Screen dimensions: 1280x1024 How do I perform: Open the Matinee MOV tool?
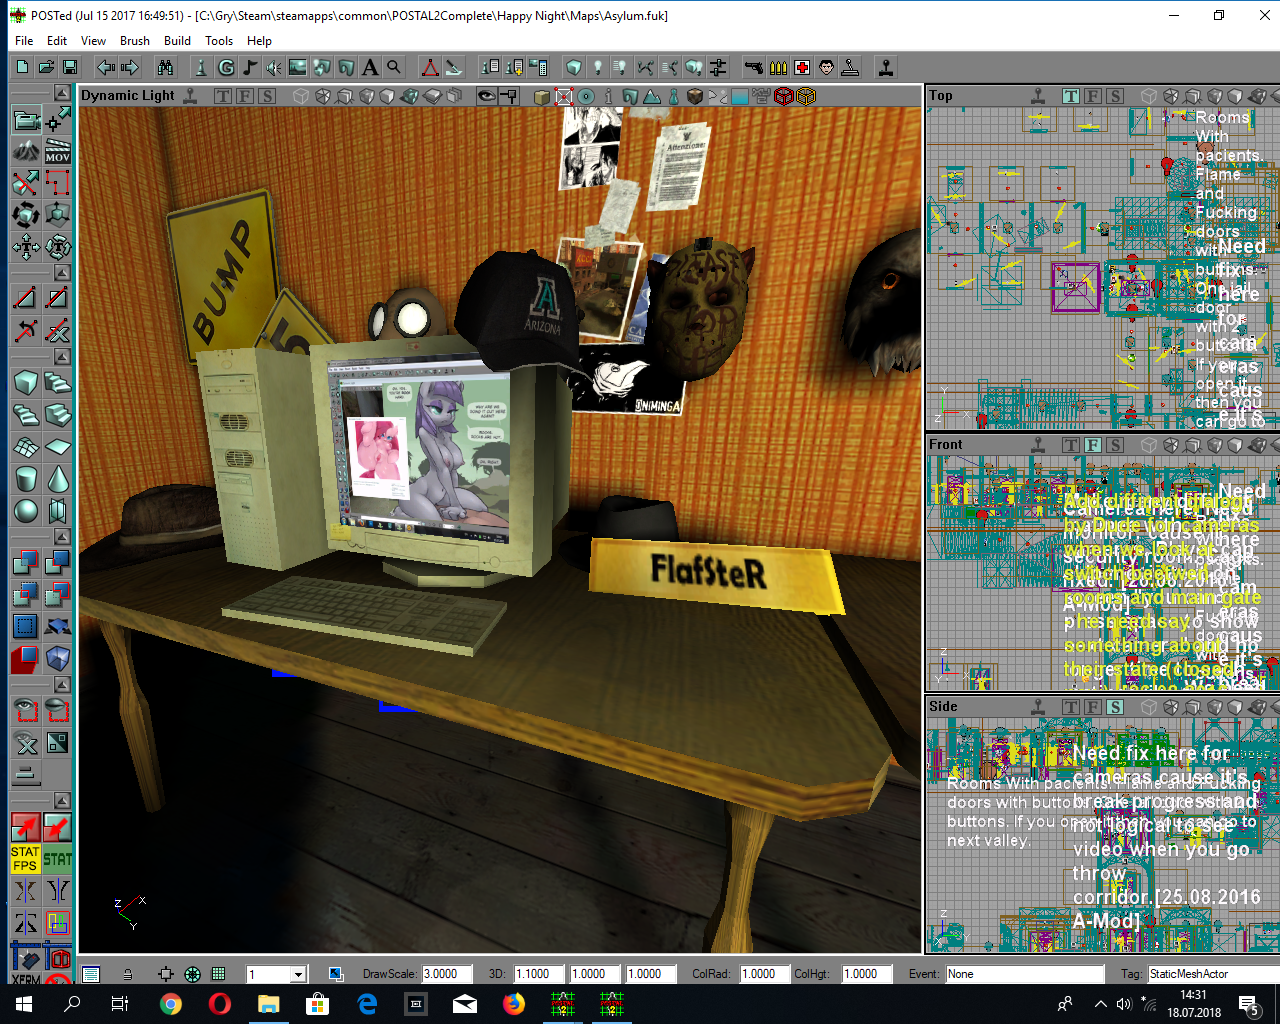[x=58, y=152]
